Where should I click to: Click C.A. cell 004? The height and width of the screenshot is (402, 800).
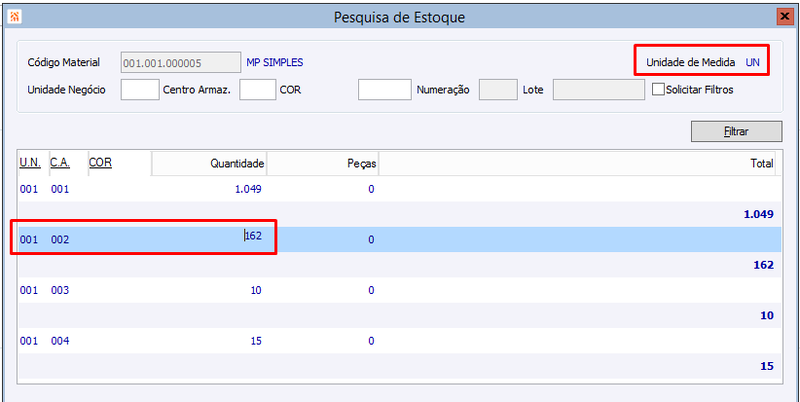click(60, 341)
